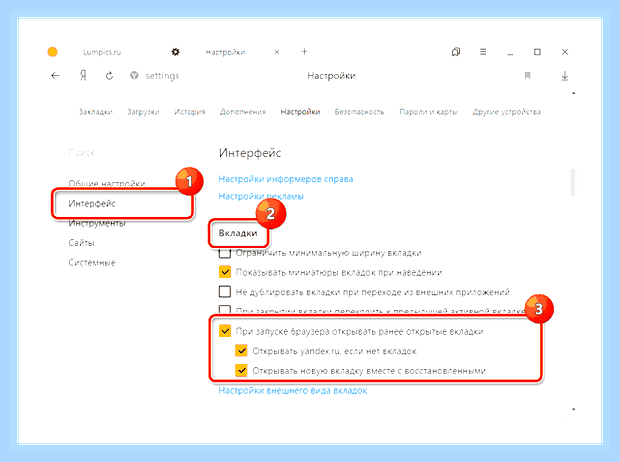Click the settings address field
Screen dimensions: 620x462
(x=162, y=76)
